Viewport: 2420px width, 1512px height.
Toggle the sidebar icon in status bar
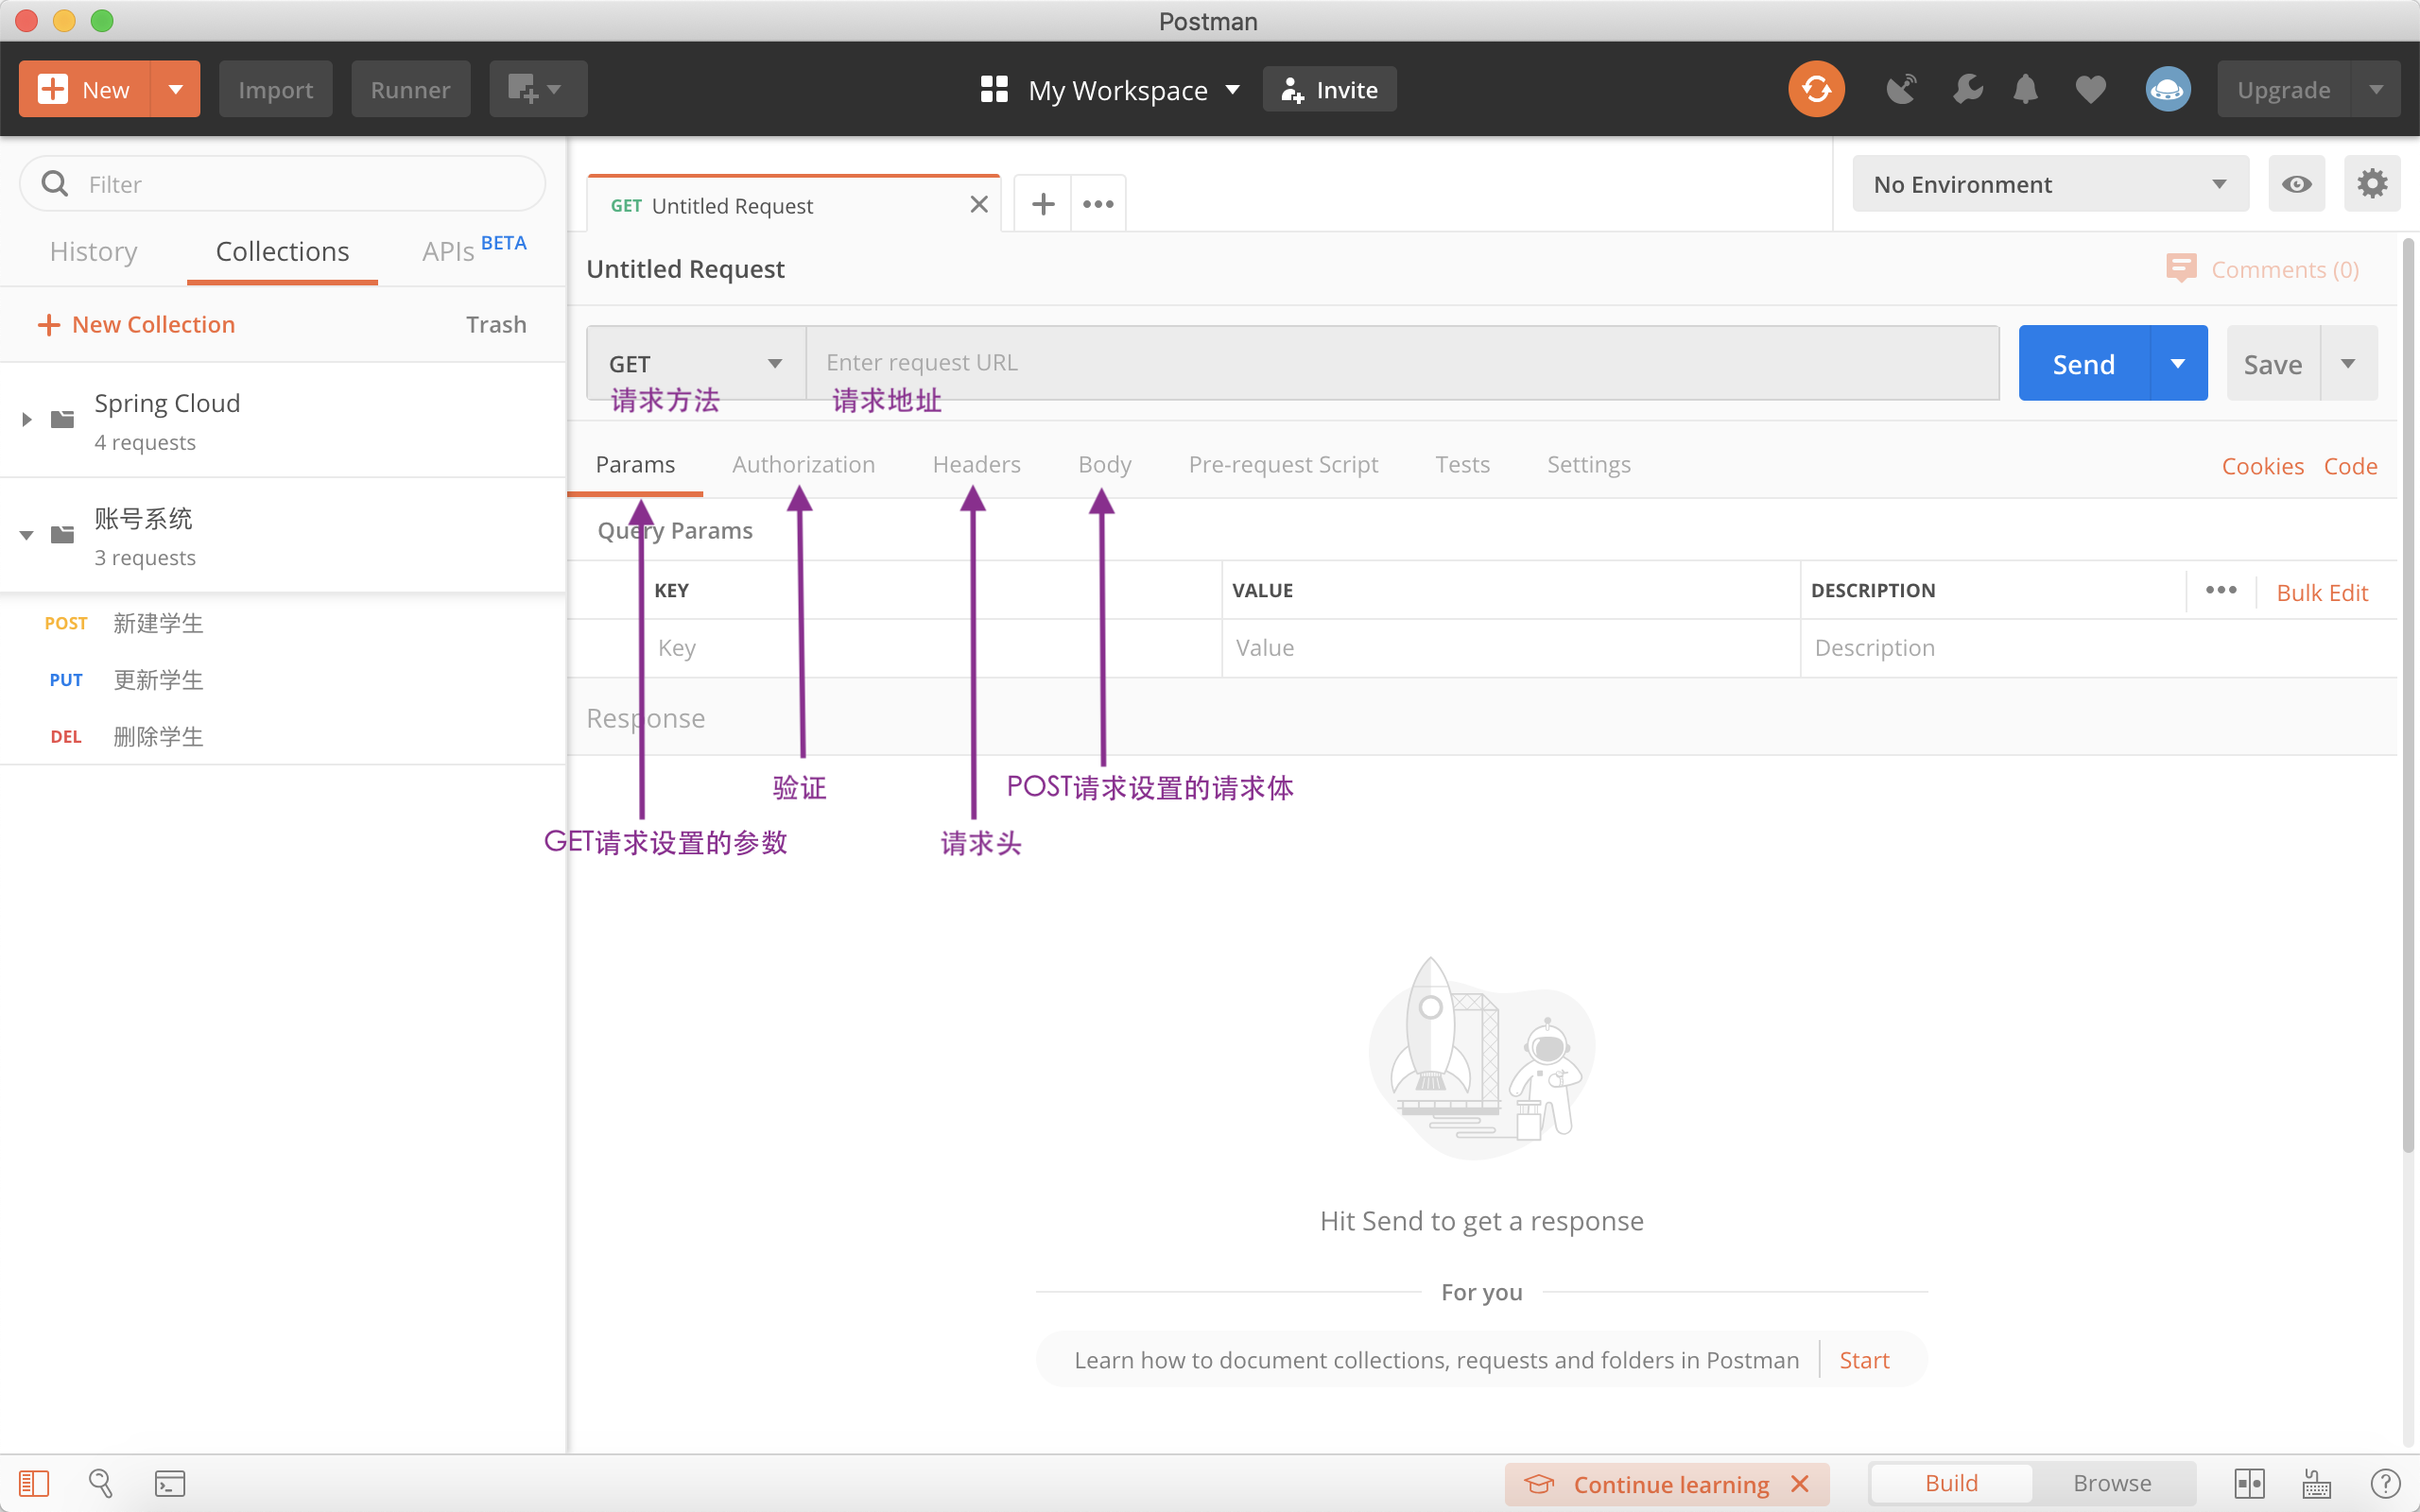34,1483
